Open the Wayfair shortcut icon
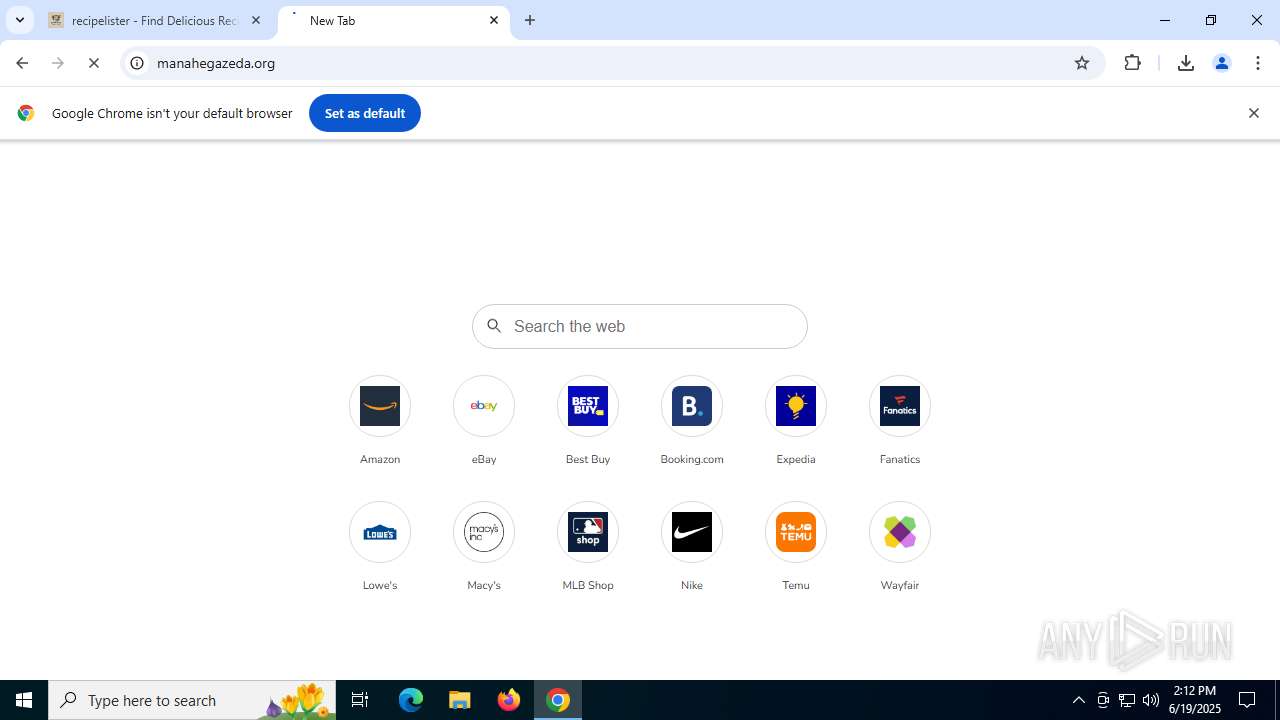Image resolution: width=1280 pixels, height=720 pixels. pyautogui.click(x=900, y=532)
